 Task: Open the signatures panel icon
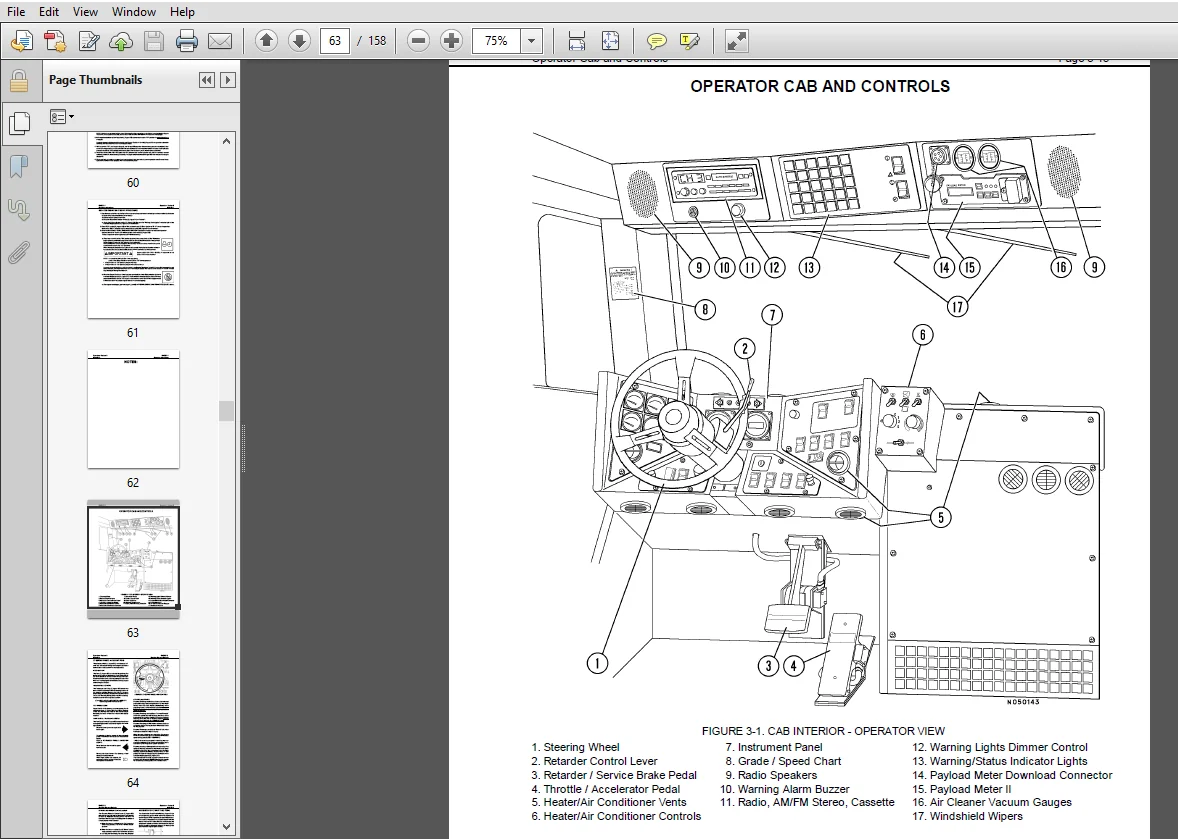pyautogui.click(x=19, y=210)
